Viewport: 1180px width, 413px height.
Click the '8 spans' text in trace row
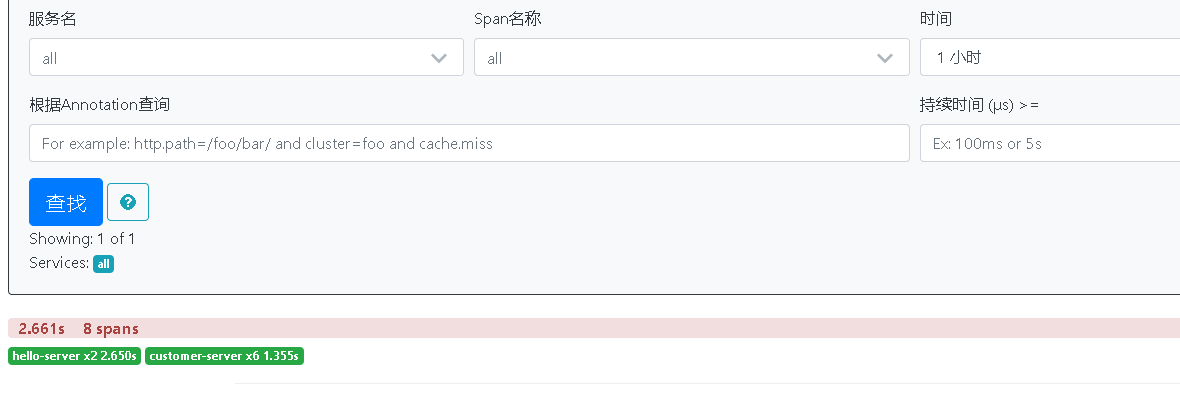[111, 328]
